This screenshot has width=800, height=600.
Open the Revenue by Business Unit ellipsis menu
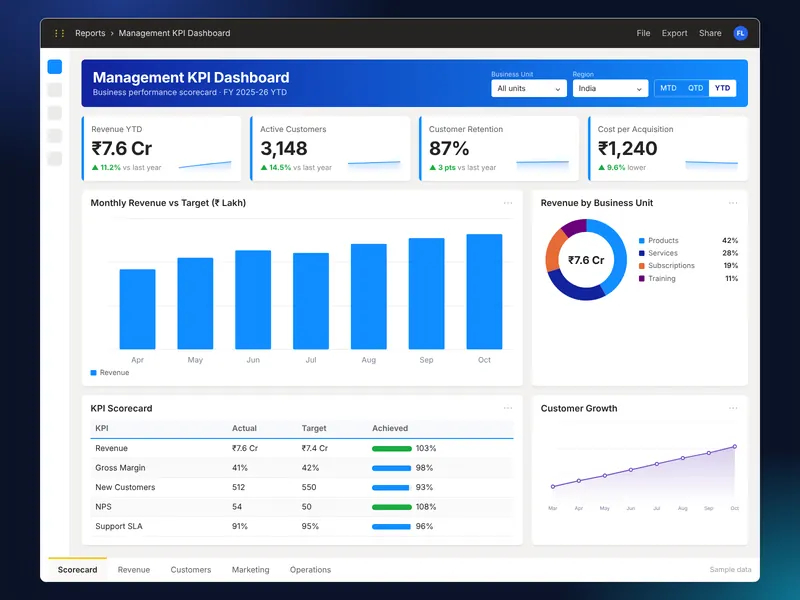click(733, 203)
